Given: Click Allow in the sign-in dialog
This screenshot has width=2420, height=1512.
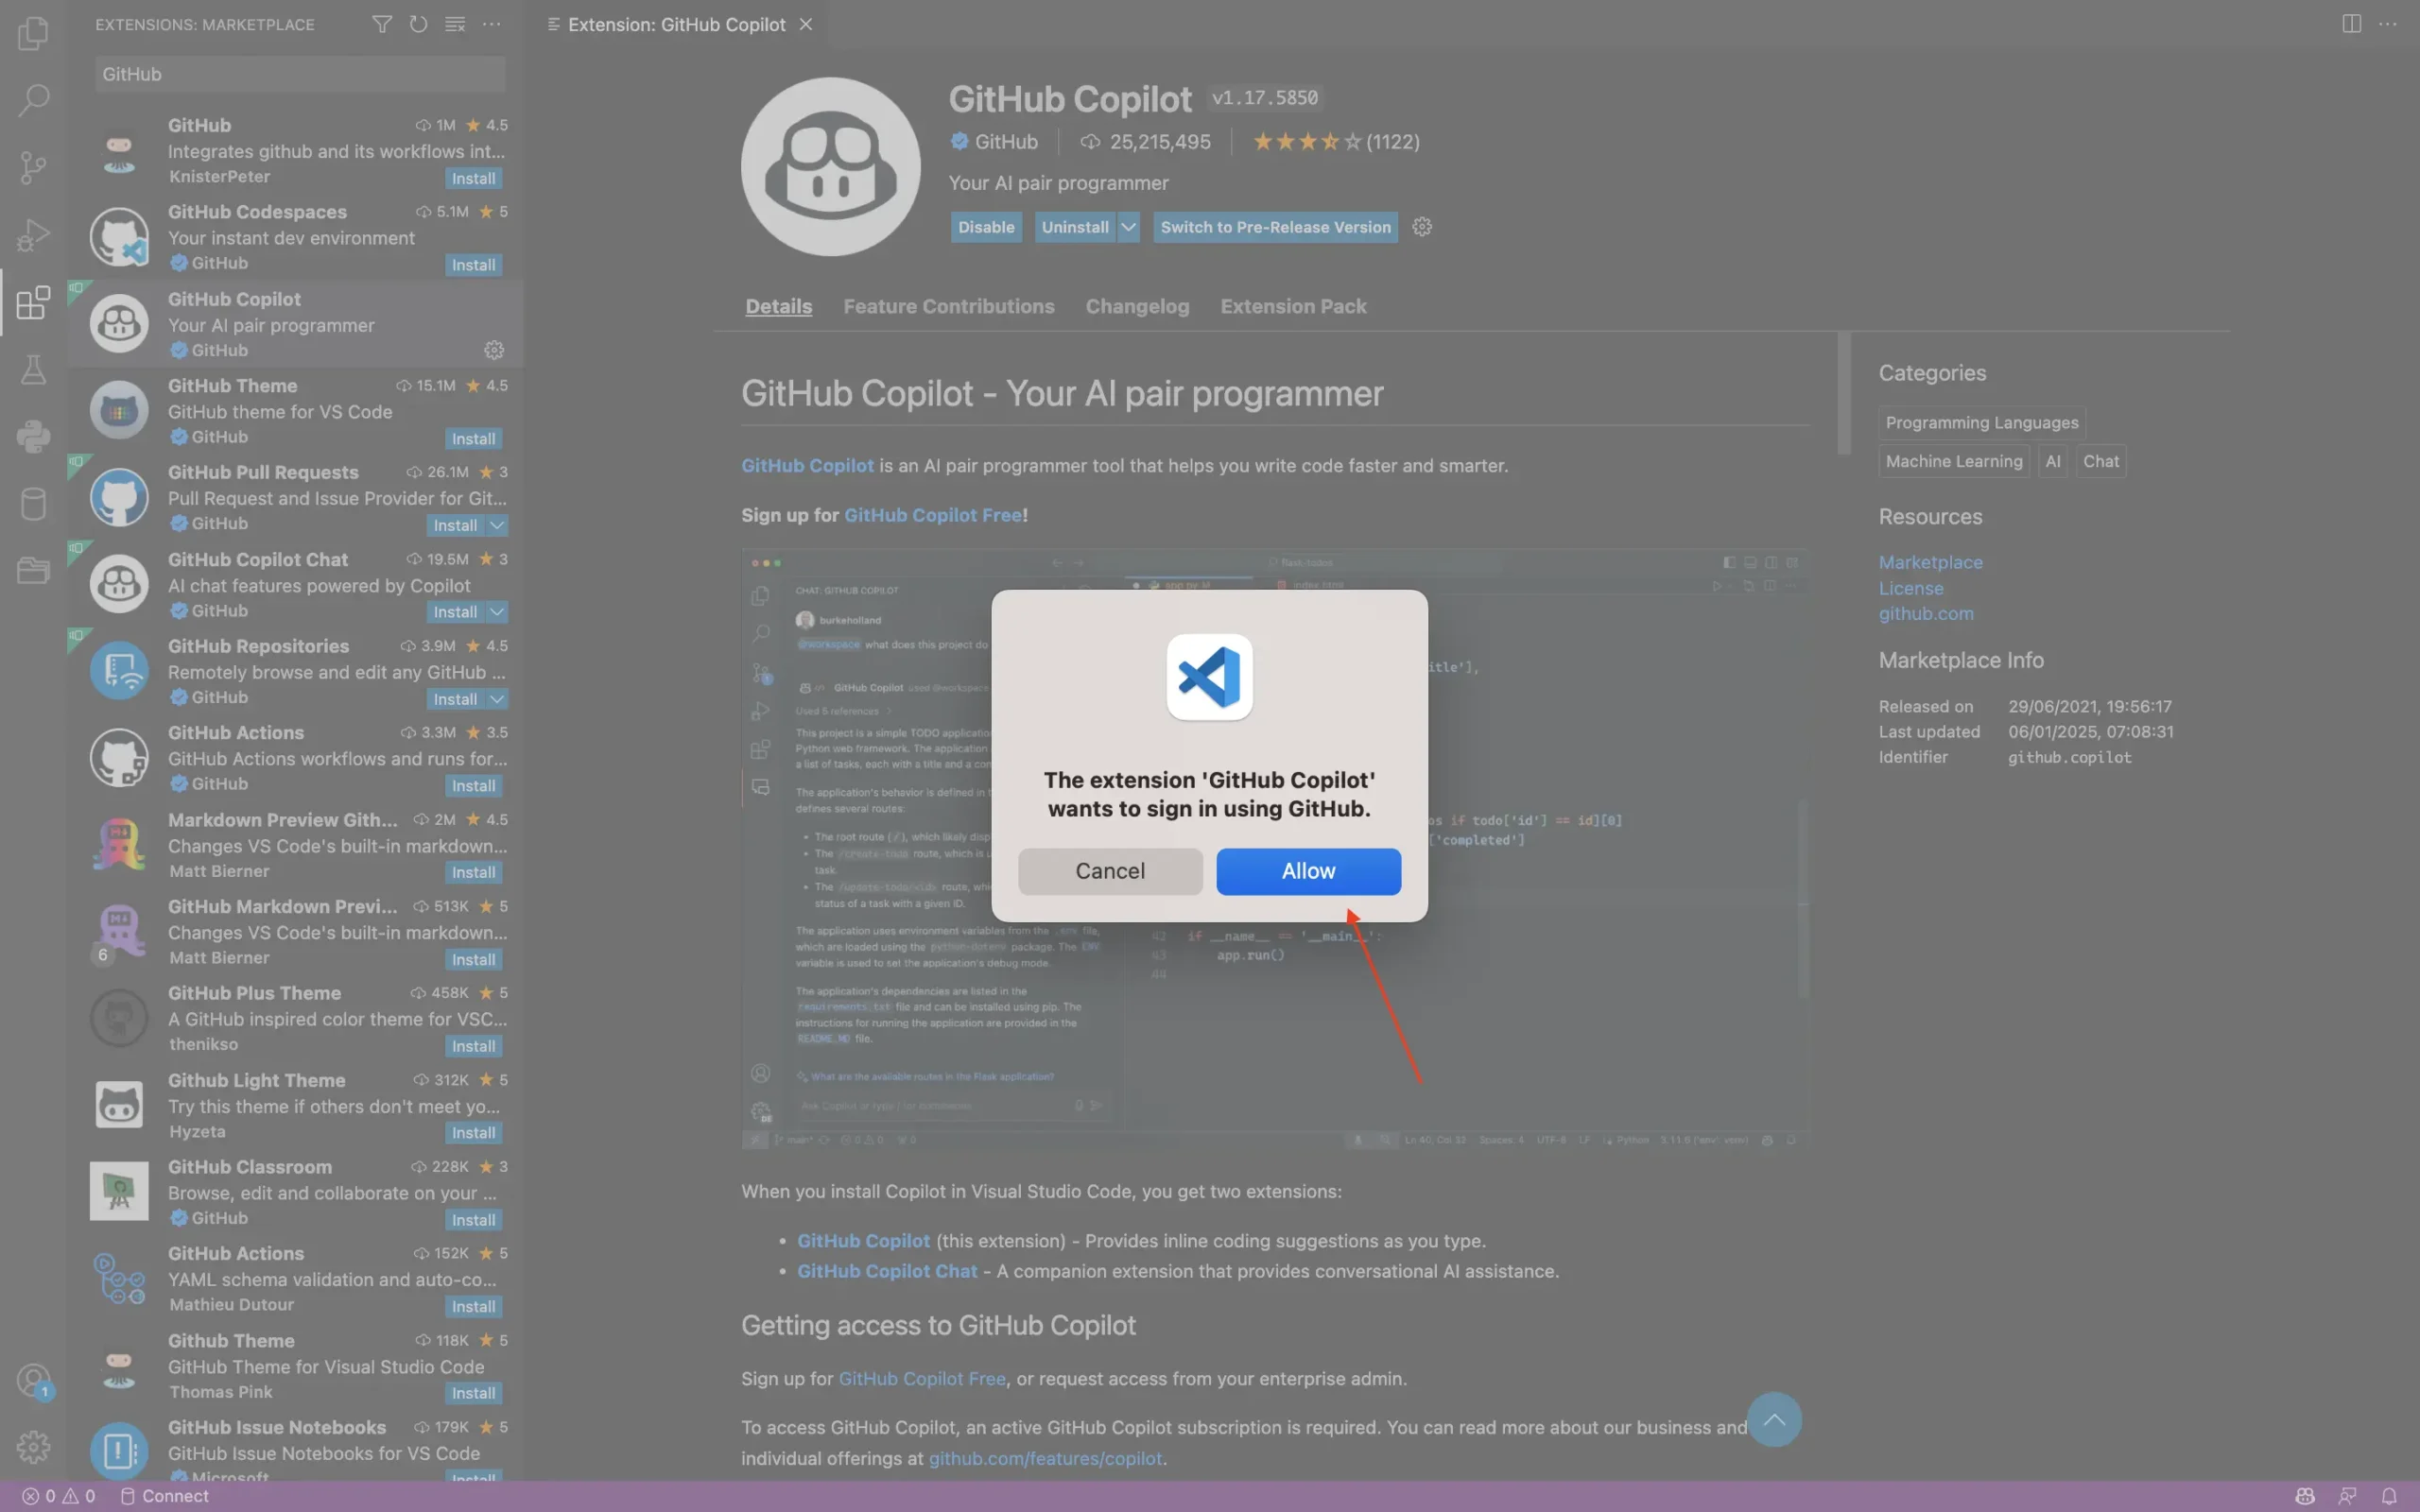Looking at the screenshot, I should point(1308,871).
